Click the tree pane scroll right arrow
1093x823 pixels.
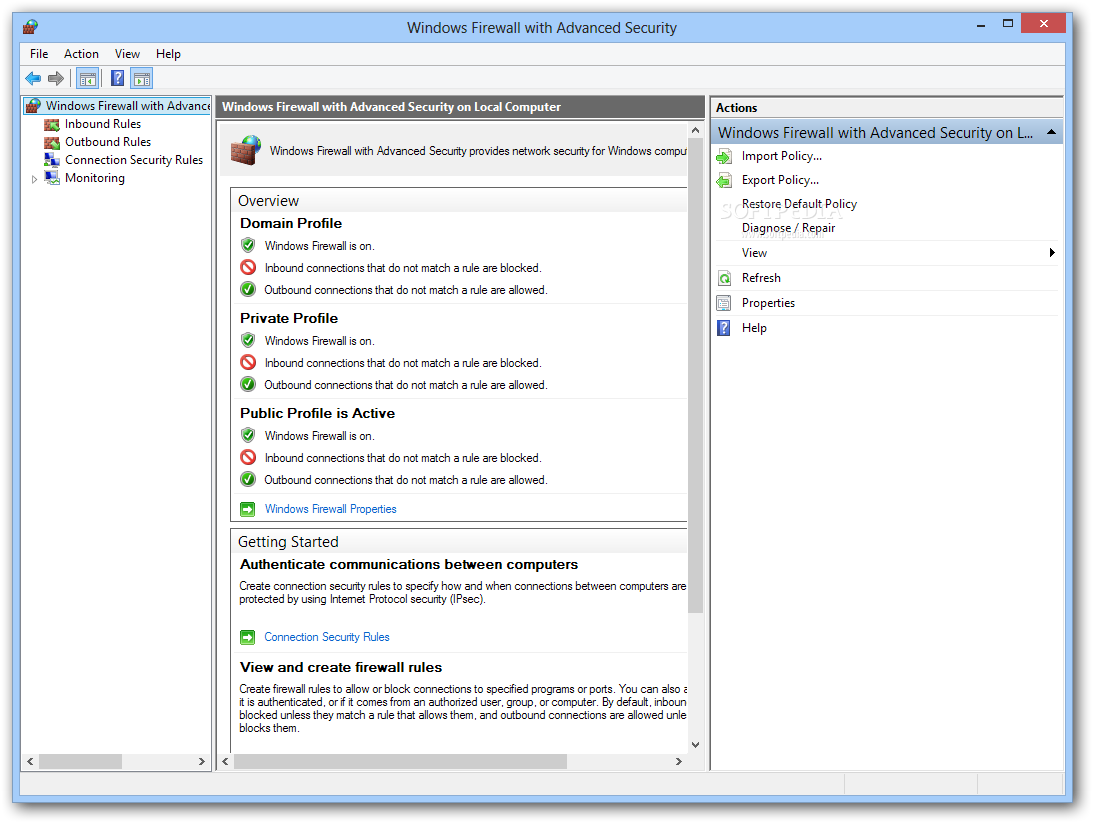pyautogui.click(x=201, y=762)
